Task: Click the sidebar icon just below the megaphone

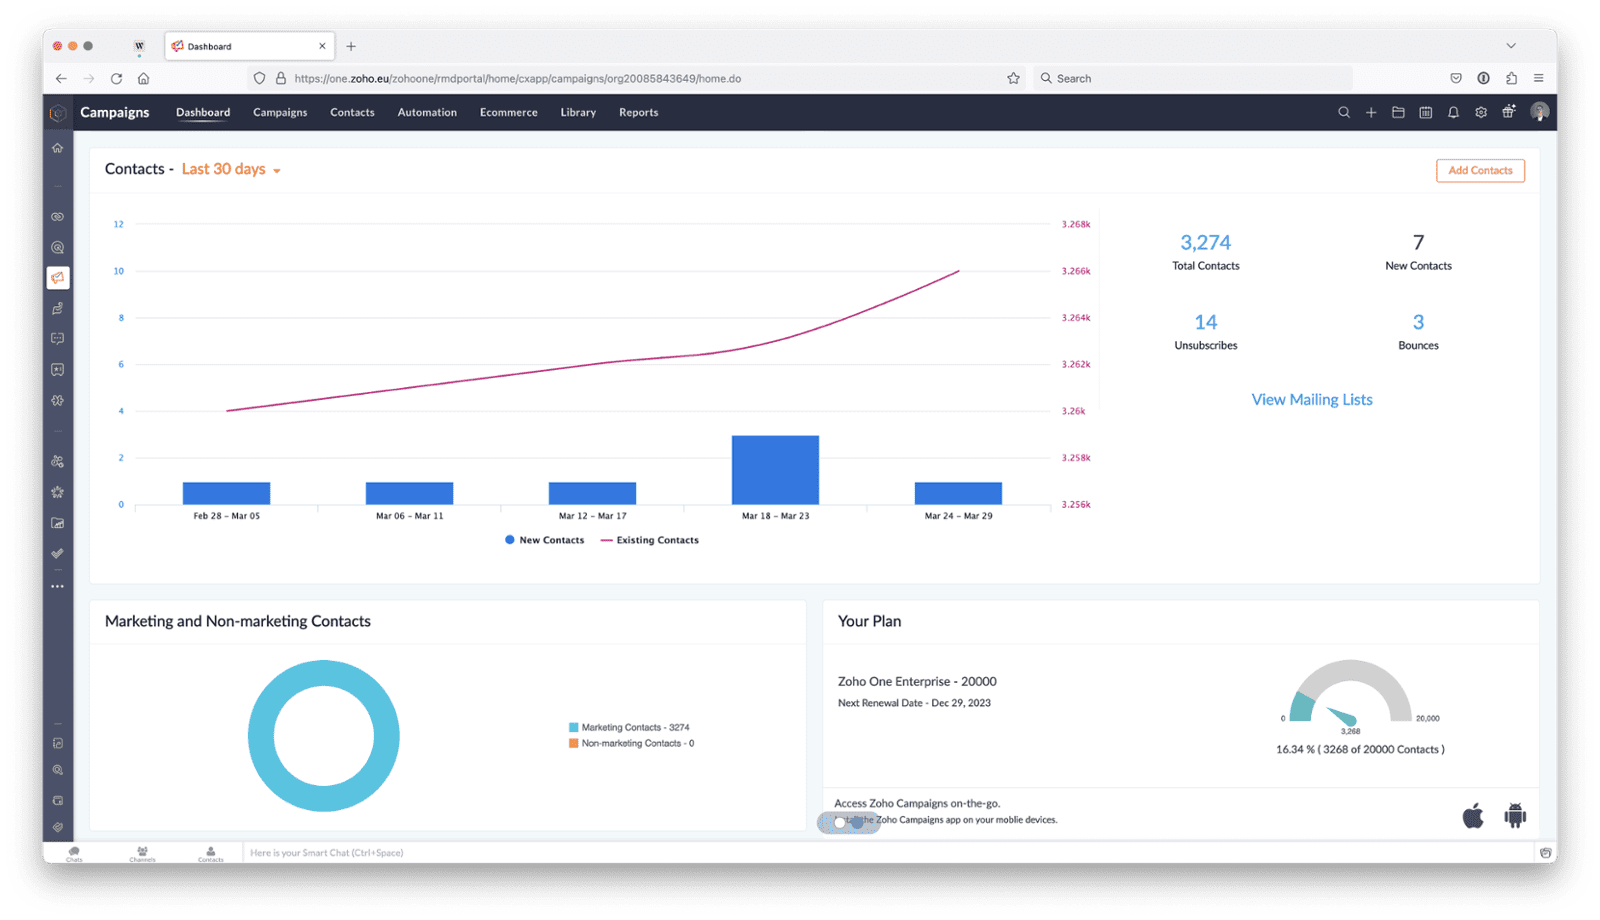Action: [58, 309]
